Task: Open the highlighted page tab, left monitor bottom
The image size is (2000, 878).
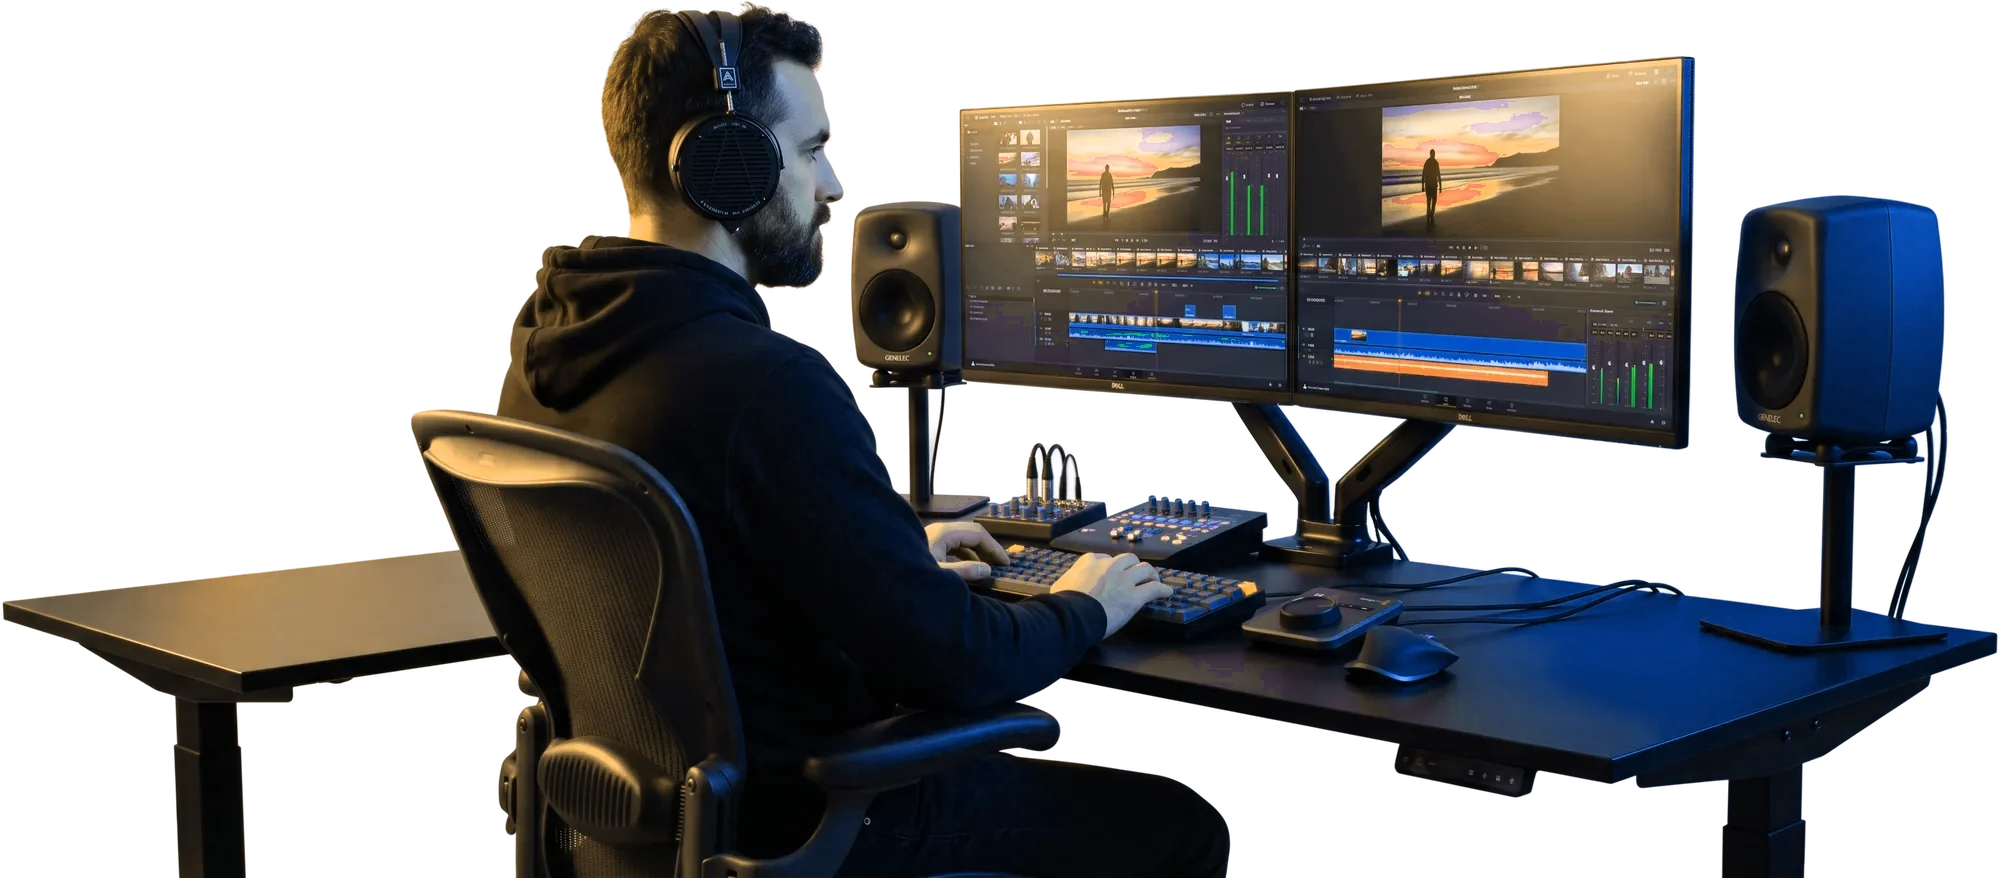Action: (x=1133, y=374)
